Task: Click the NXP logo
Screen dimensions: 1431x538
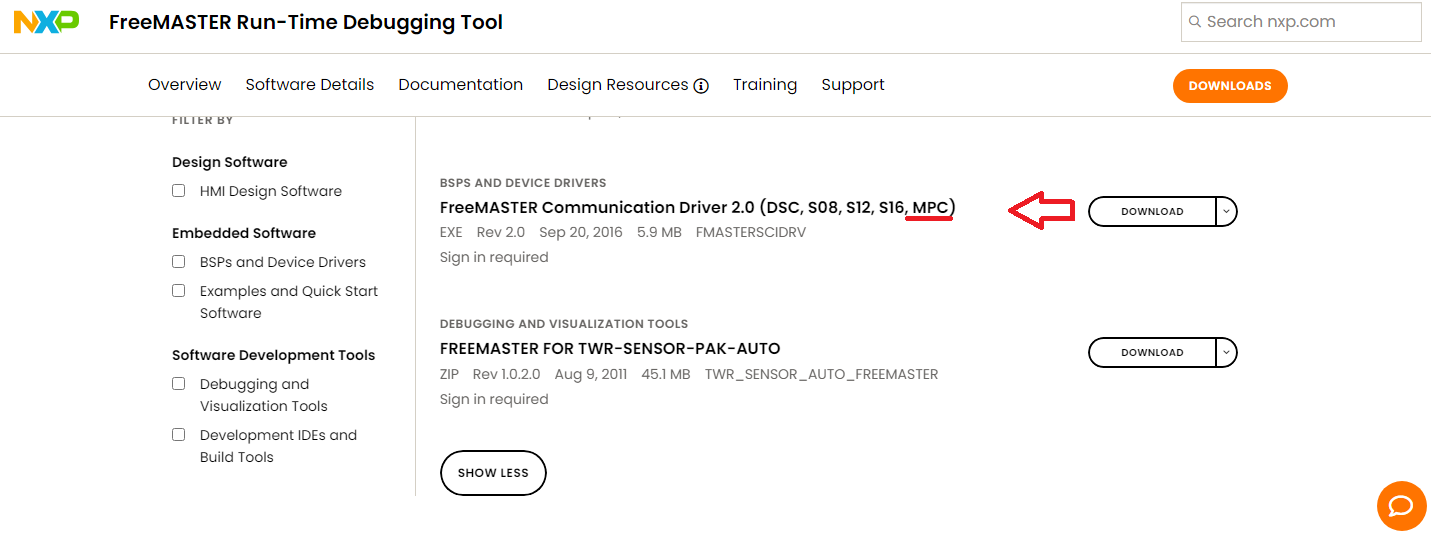Action: click(x=46, y=22)
